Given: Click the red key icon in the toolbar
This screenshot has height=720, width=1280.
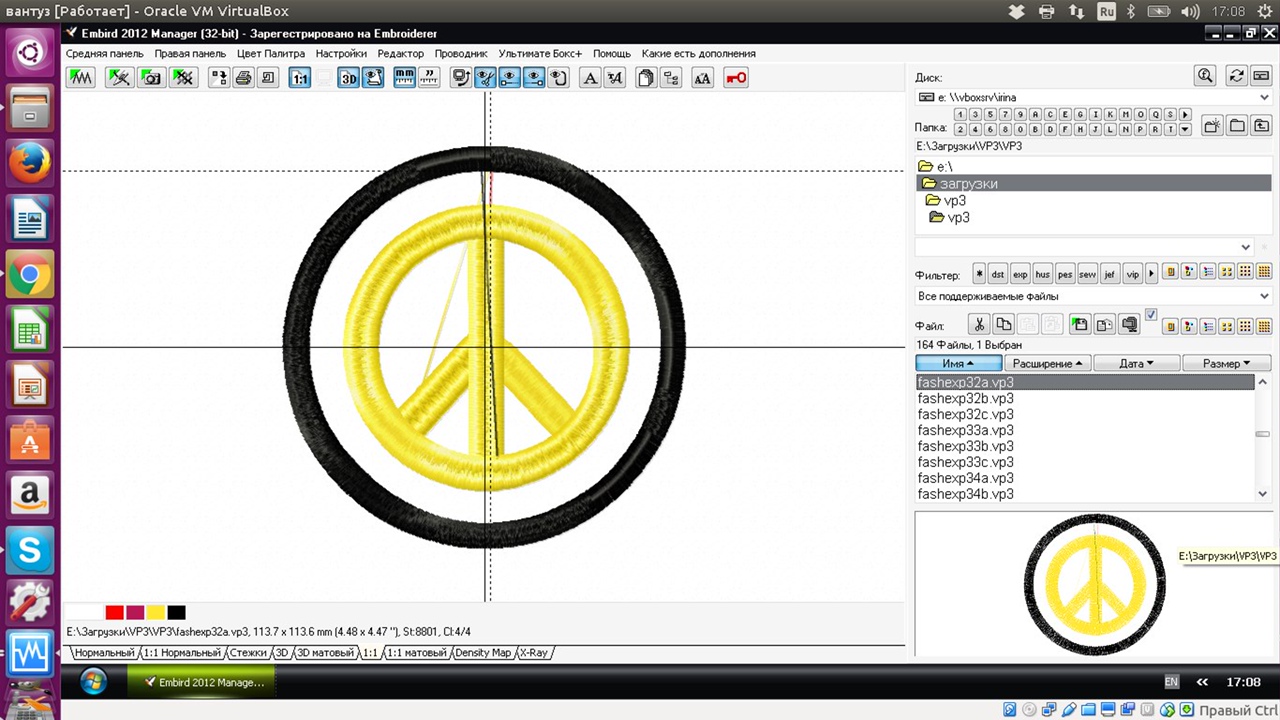Looking at the screenshot, I should 737,78.
